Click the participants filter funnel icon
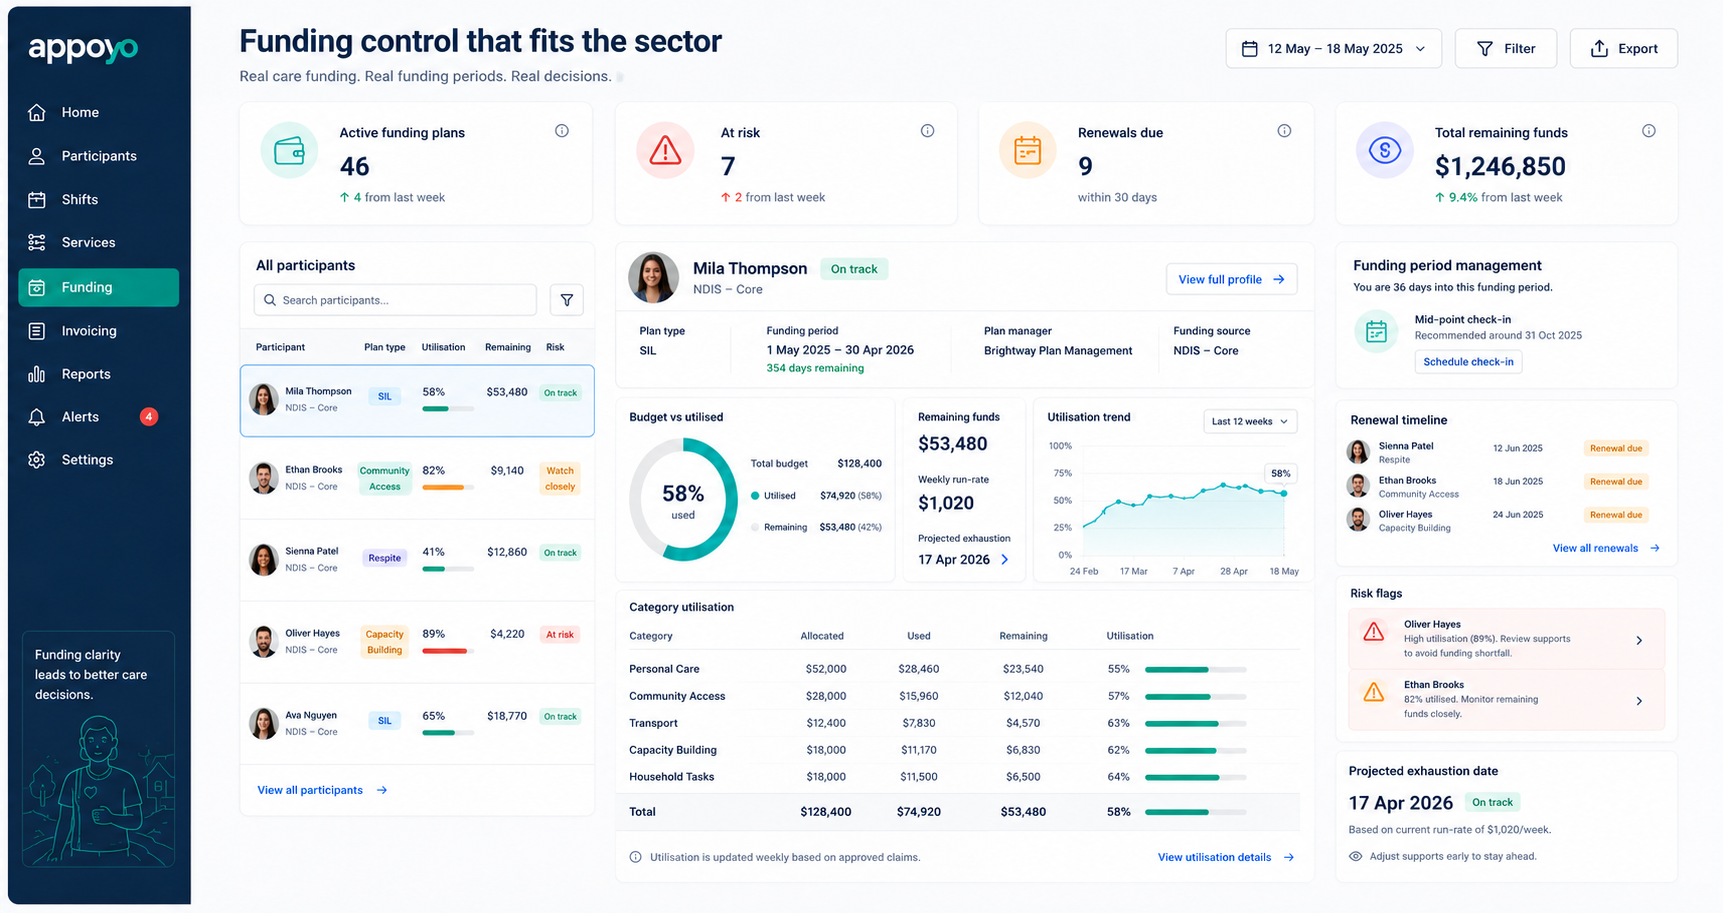Viewport: 1723px width, 913px height. coord(567,300)
